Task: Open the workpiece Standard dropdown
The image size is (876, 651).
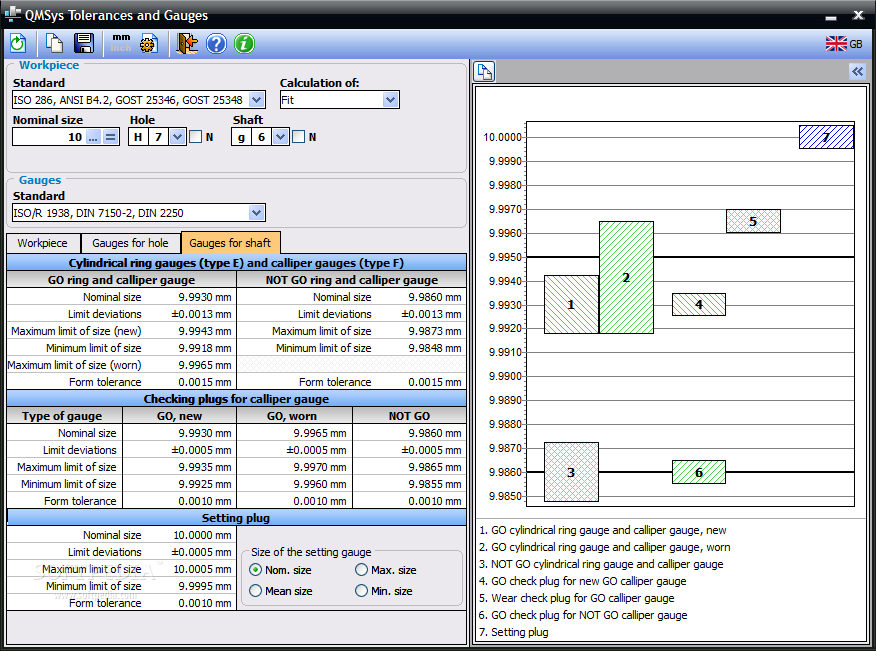Action: (x=256, y=100)
